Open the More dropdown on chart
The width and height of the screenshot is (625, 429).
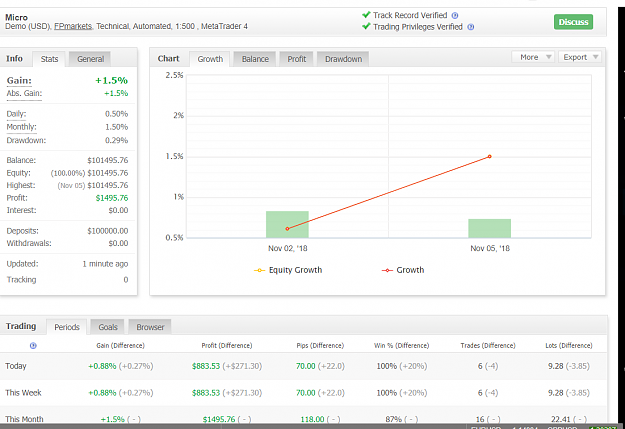pos(533,57)
